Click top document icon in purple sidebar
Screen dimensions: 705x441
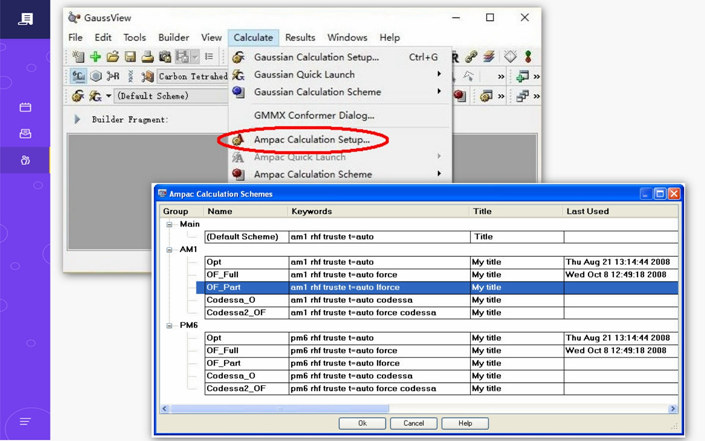click(x=25, y=19)
